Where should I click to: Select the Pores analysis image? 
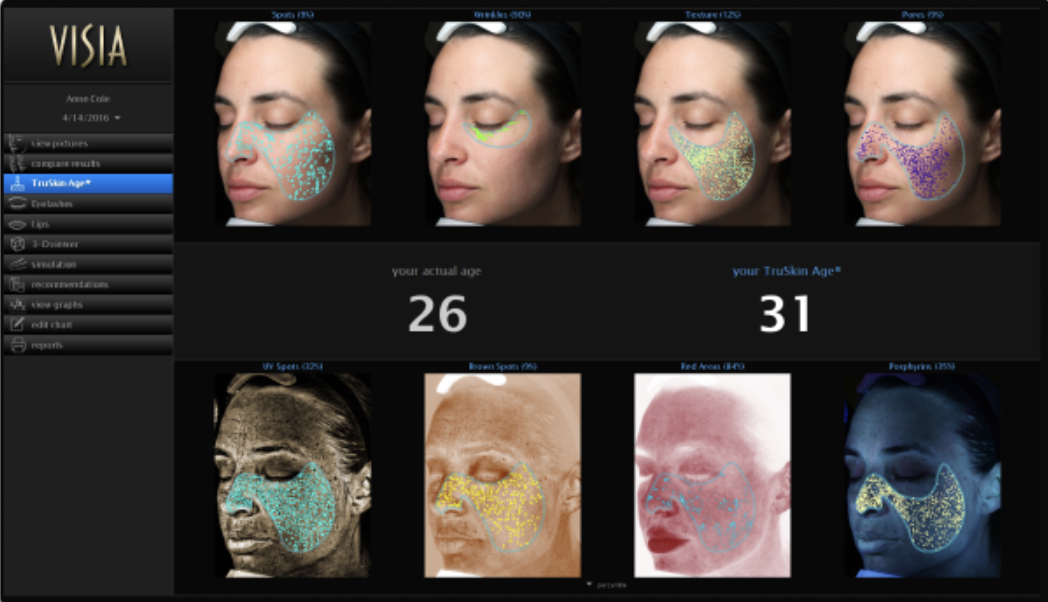pos(922,124)
